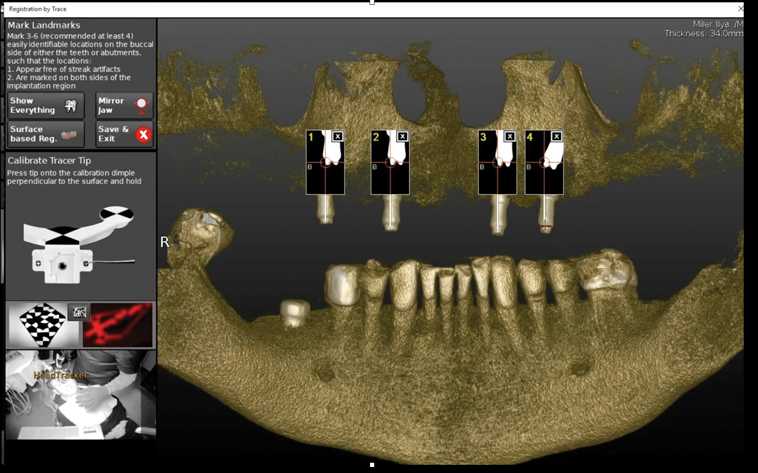Select landmark 4 cross-section thumbnail
This screenshot has width=758, height=473.
tap(544, 162)
